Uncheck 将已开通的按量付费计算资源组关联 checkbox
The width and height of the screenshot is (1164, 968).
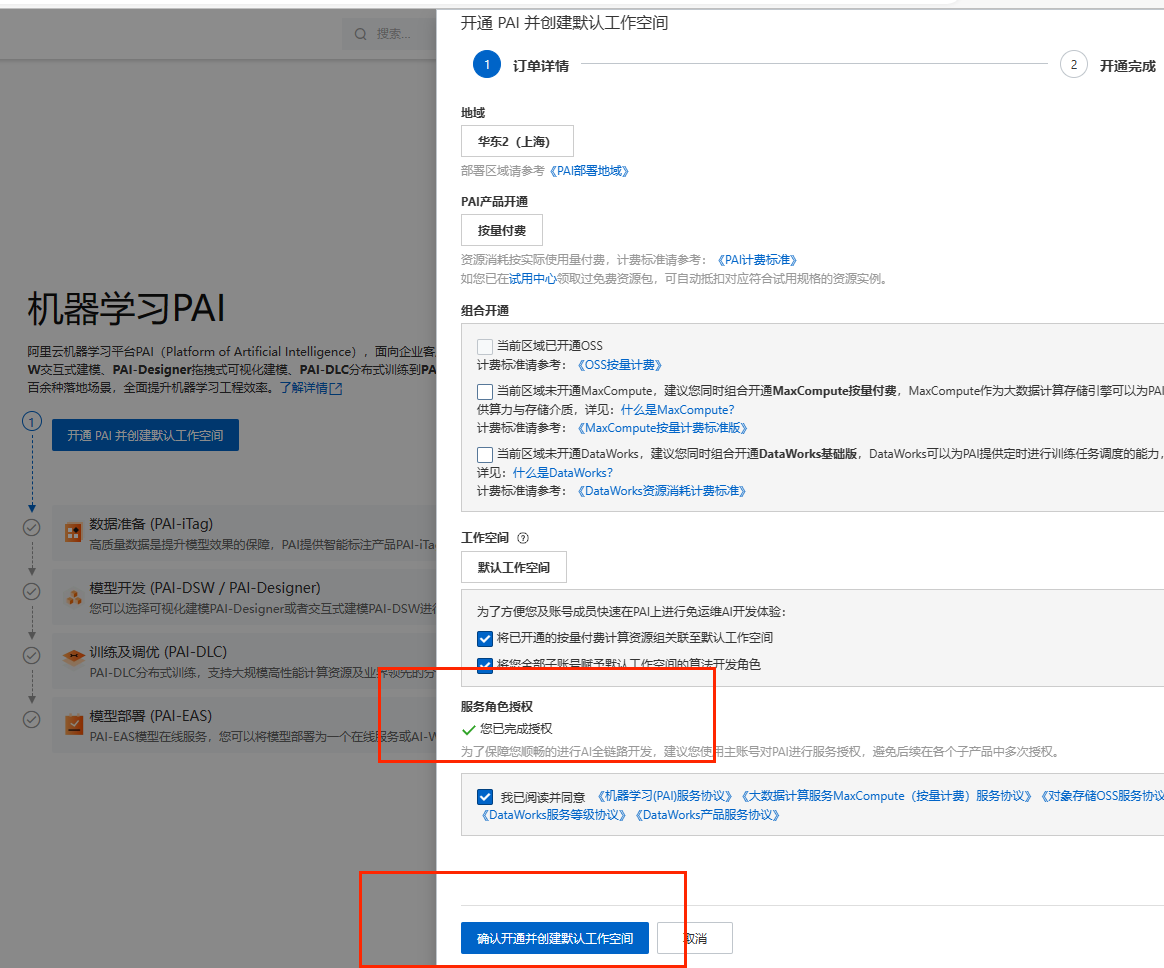485,638
